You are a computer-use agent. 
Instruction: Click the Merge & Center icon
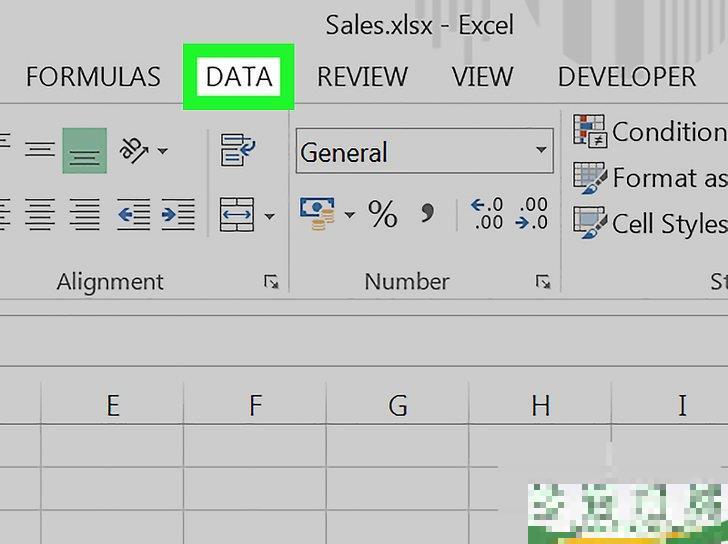[237, 214]
